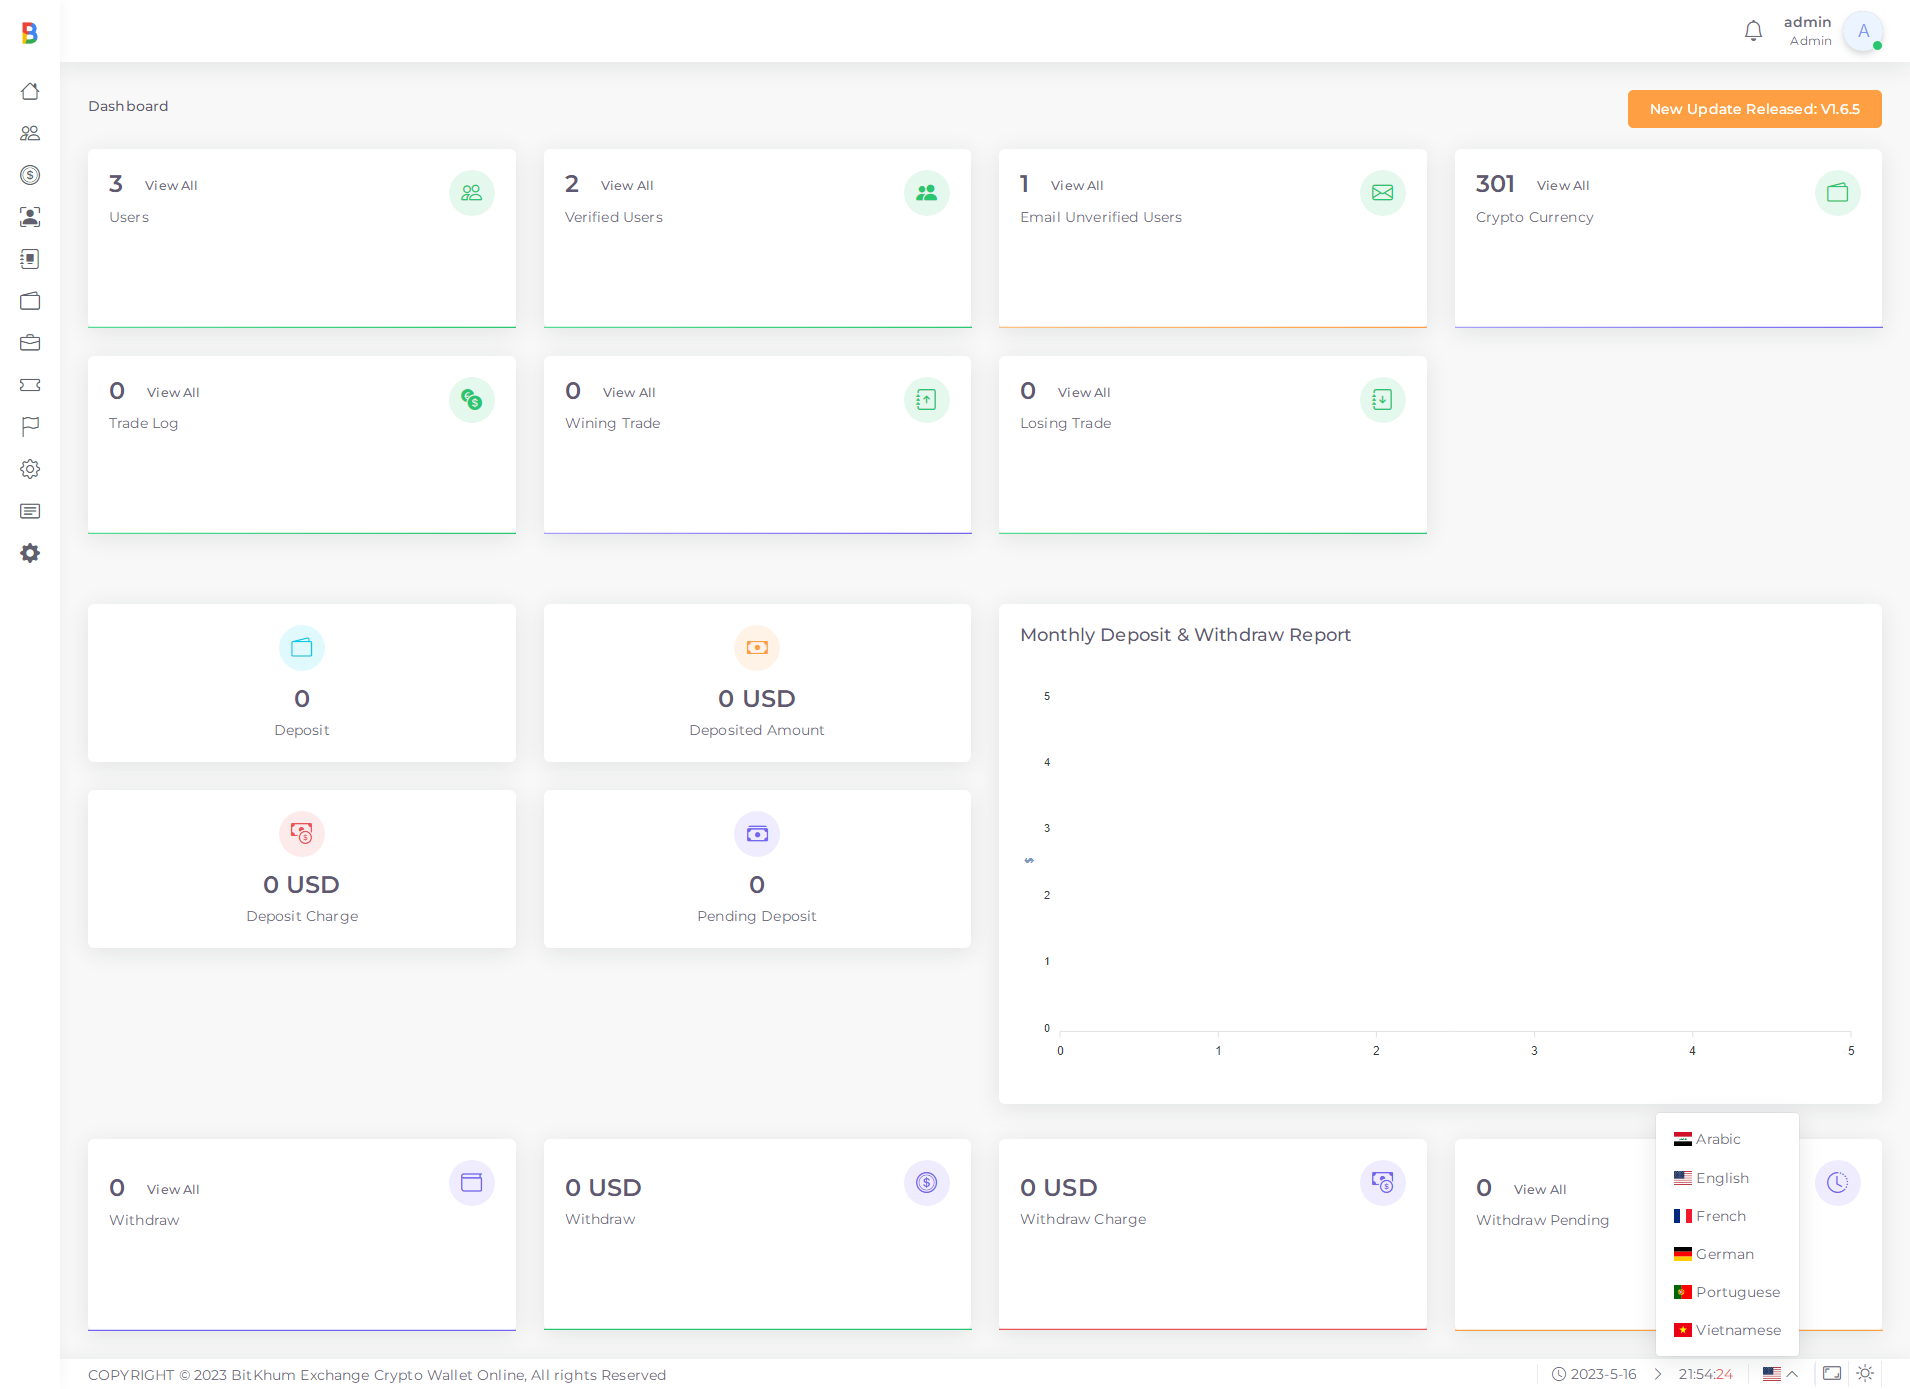
Task: Select Arabic from language list
Action: click(1717, 1139)
